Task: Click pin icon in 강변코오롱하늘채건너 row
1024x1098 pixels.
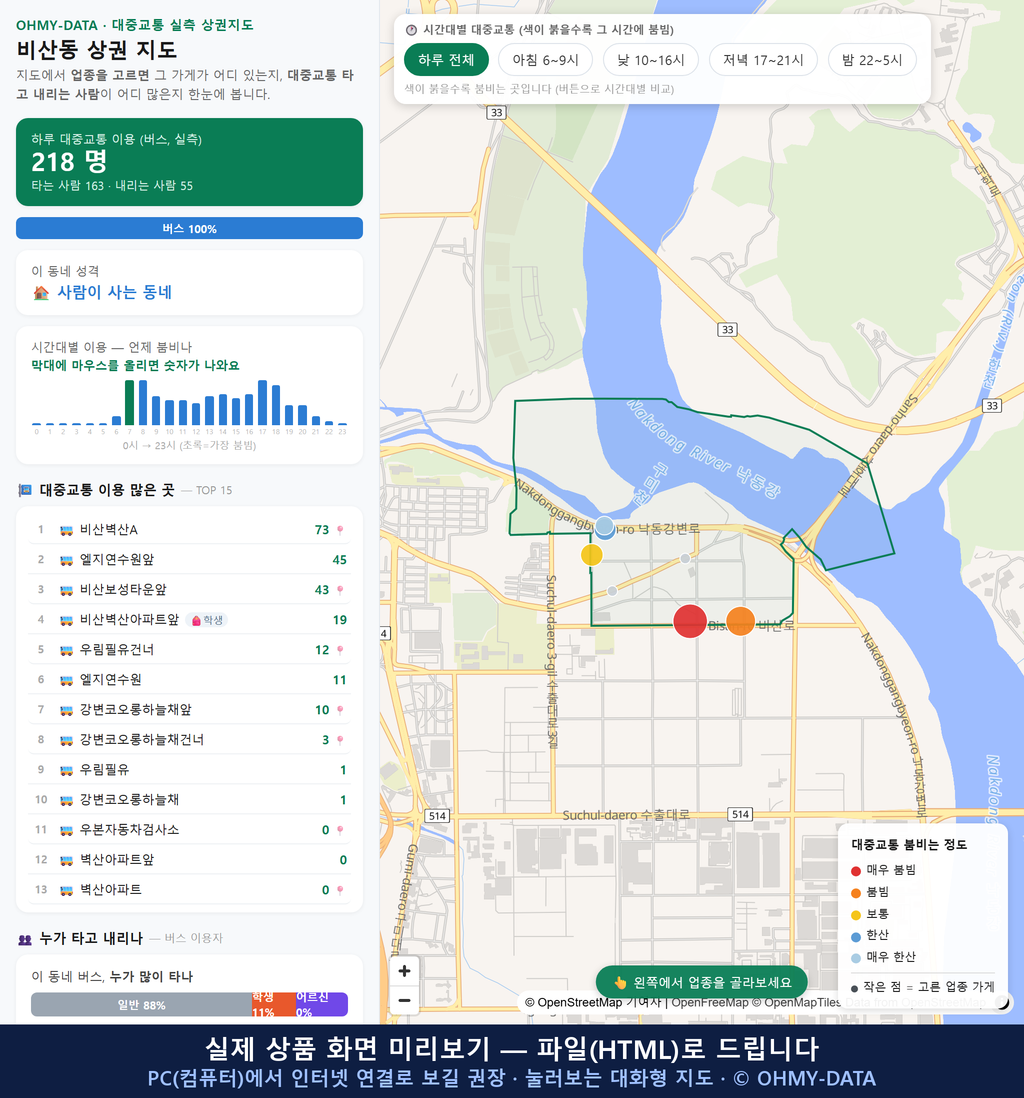Action: [x=340, y=740]
